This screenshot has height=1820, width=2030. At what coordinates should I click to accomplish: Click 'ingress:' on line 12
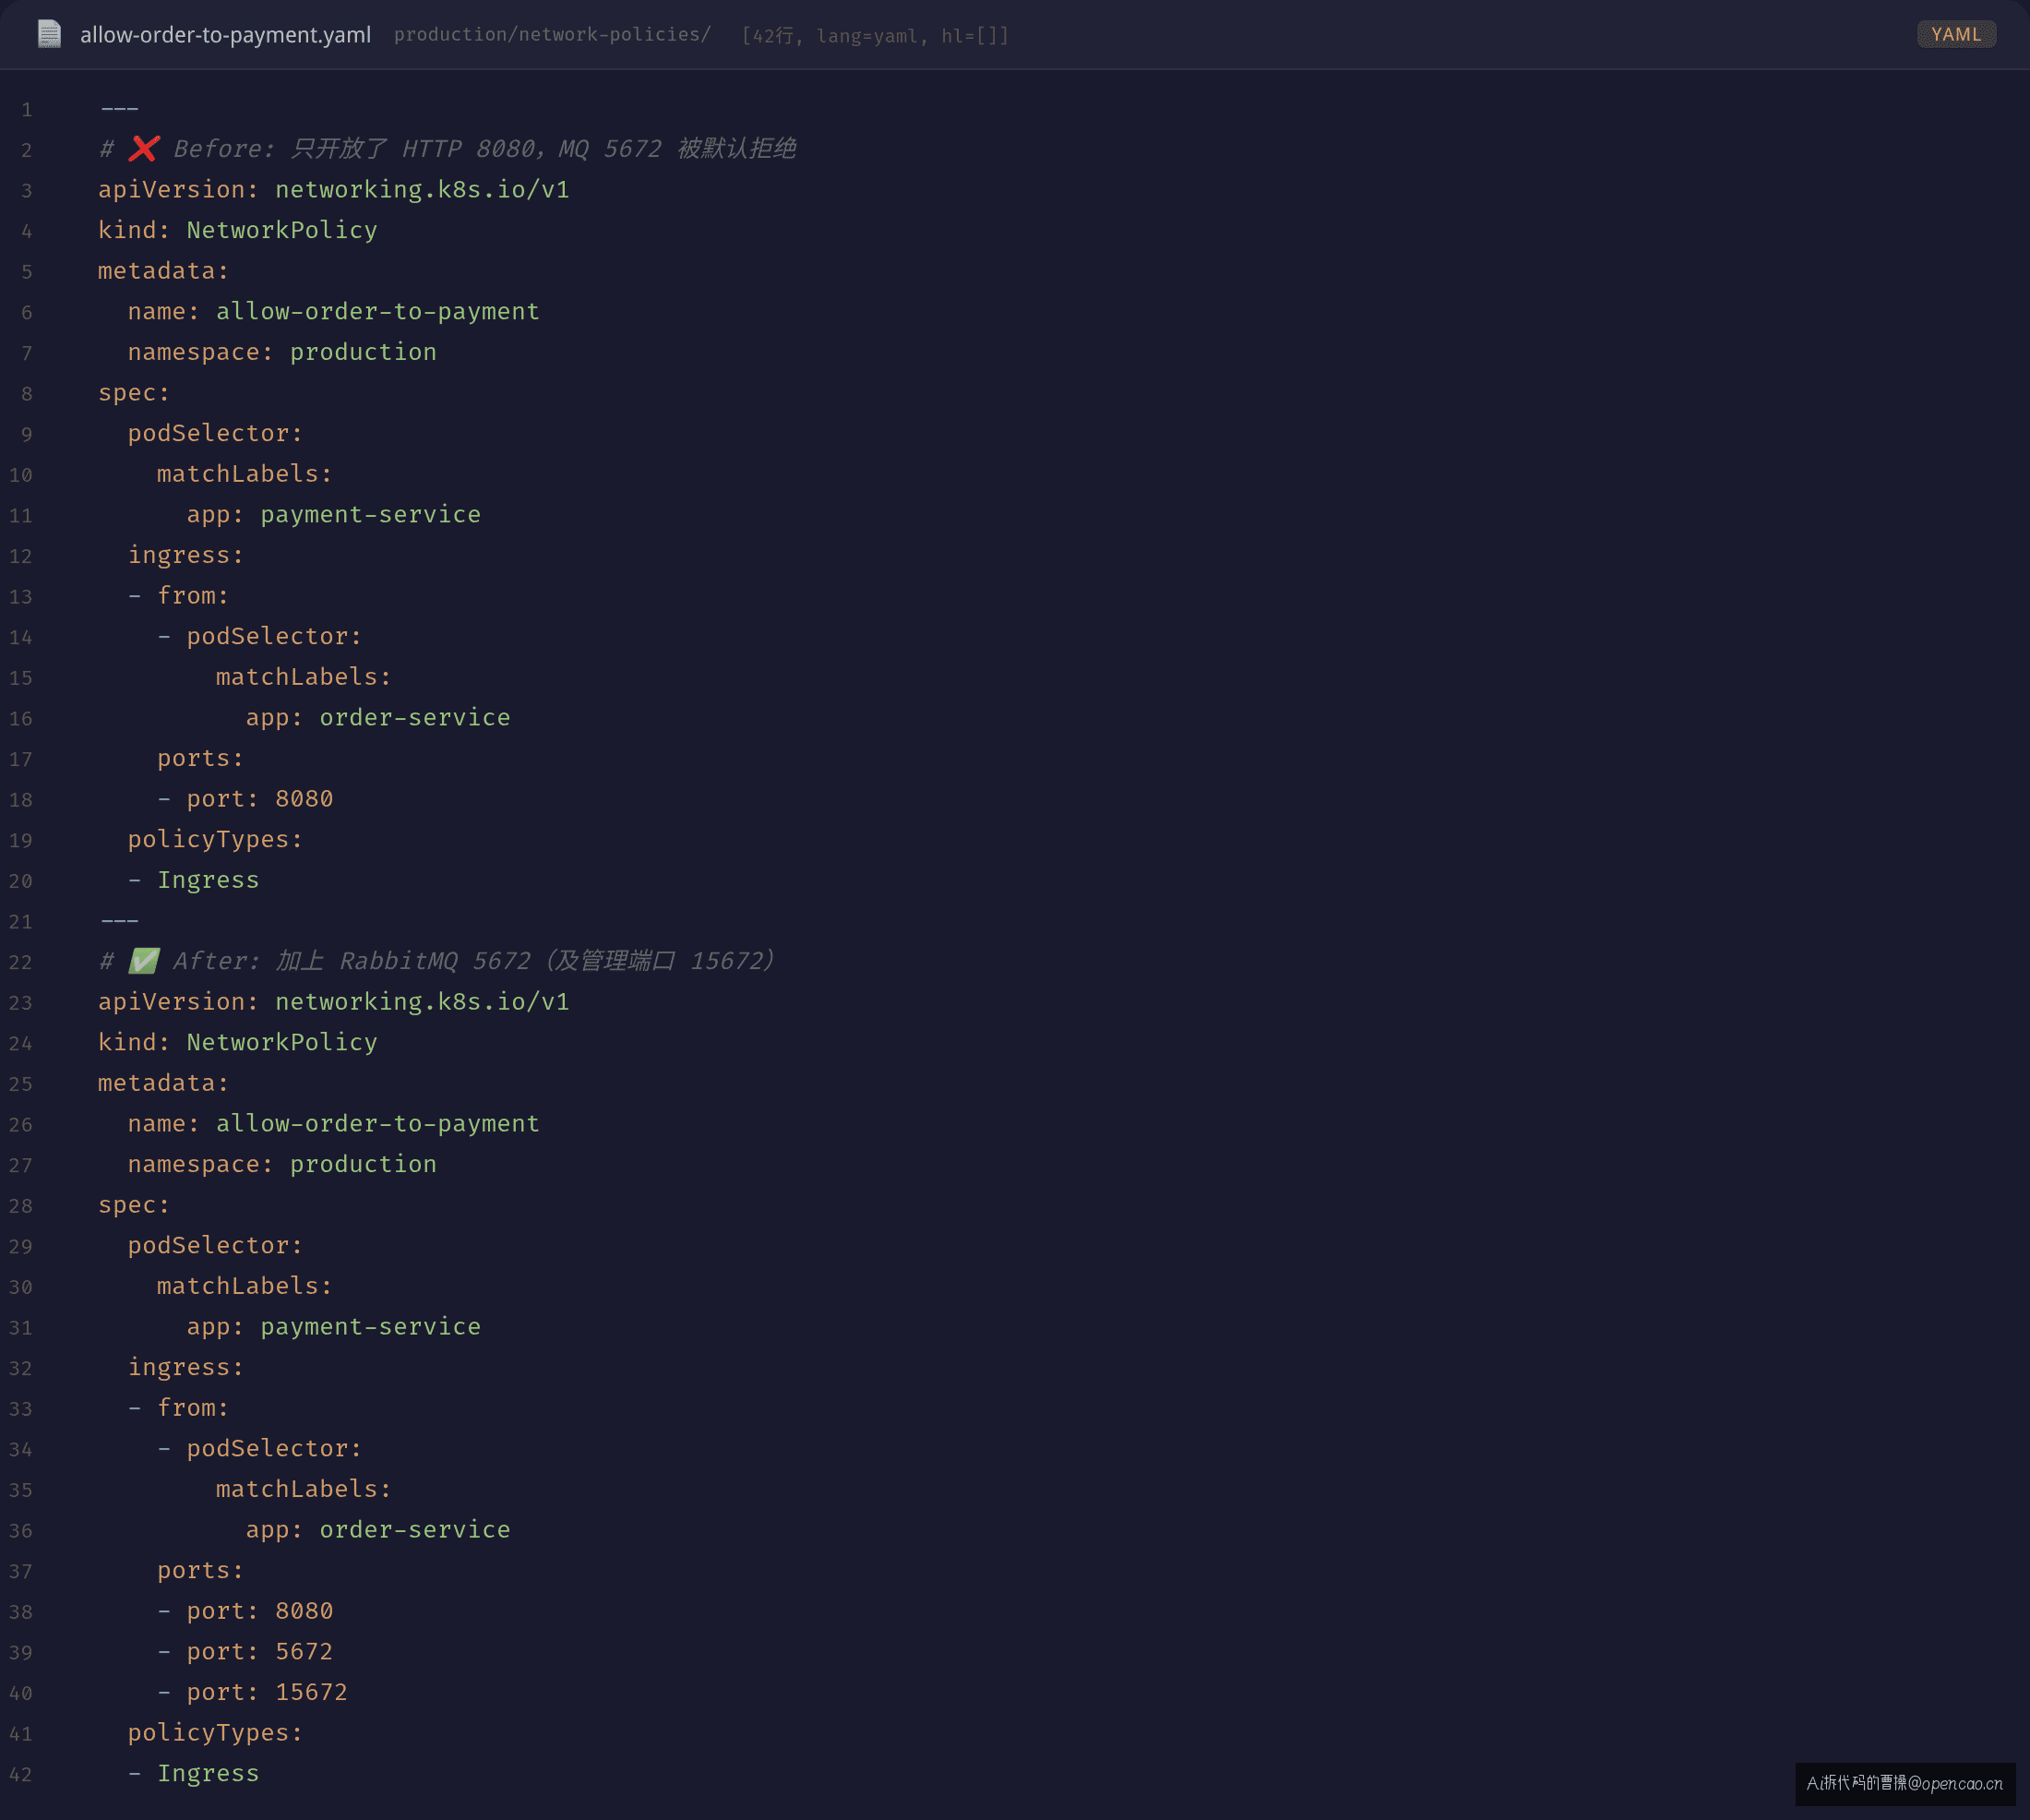pyautogui.click(x=185, y=555)
